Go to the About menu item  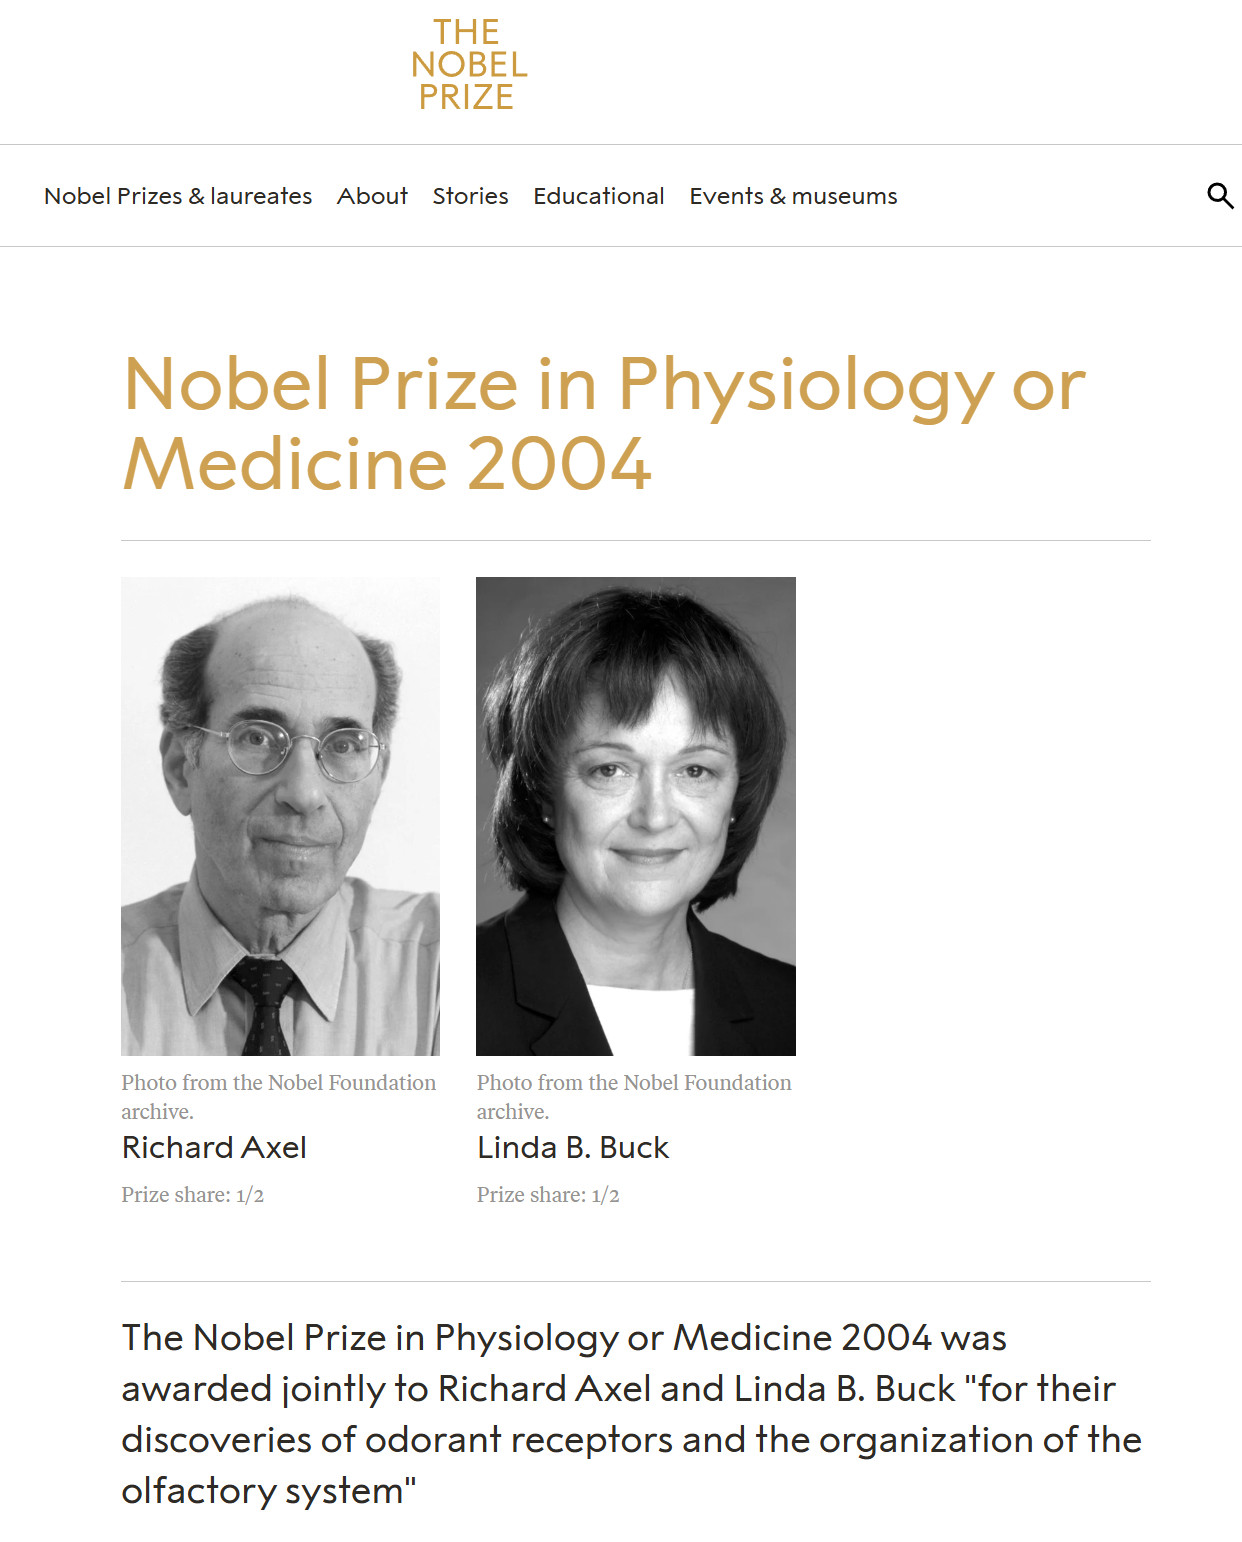[372, 196]
